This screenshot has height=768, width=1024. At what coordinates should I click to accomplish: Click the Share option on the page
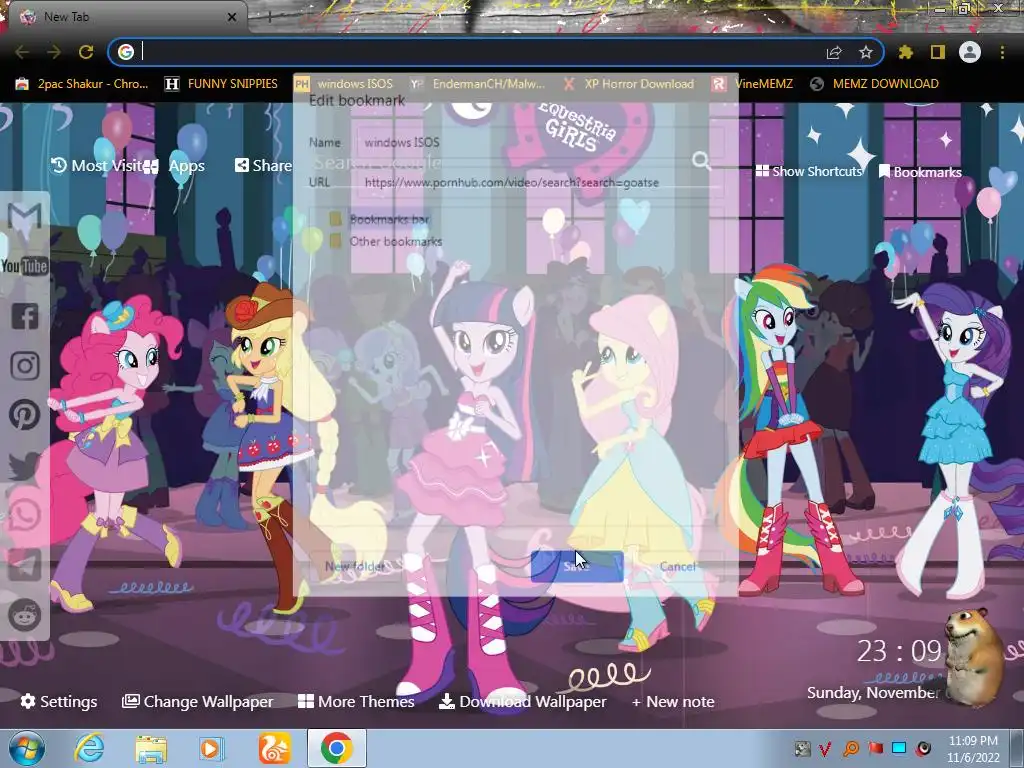click(263, 166)
